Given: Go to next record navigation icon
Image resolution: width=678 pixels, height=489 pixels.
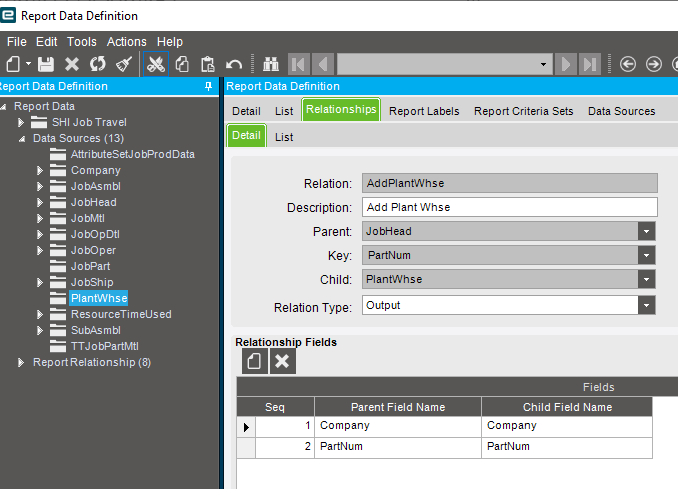Looking at the screenshot, I should click(566, 64).
